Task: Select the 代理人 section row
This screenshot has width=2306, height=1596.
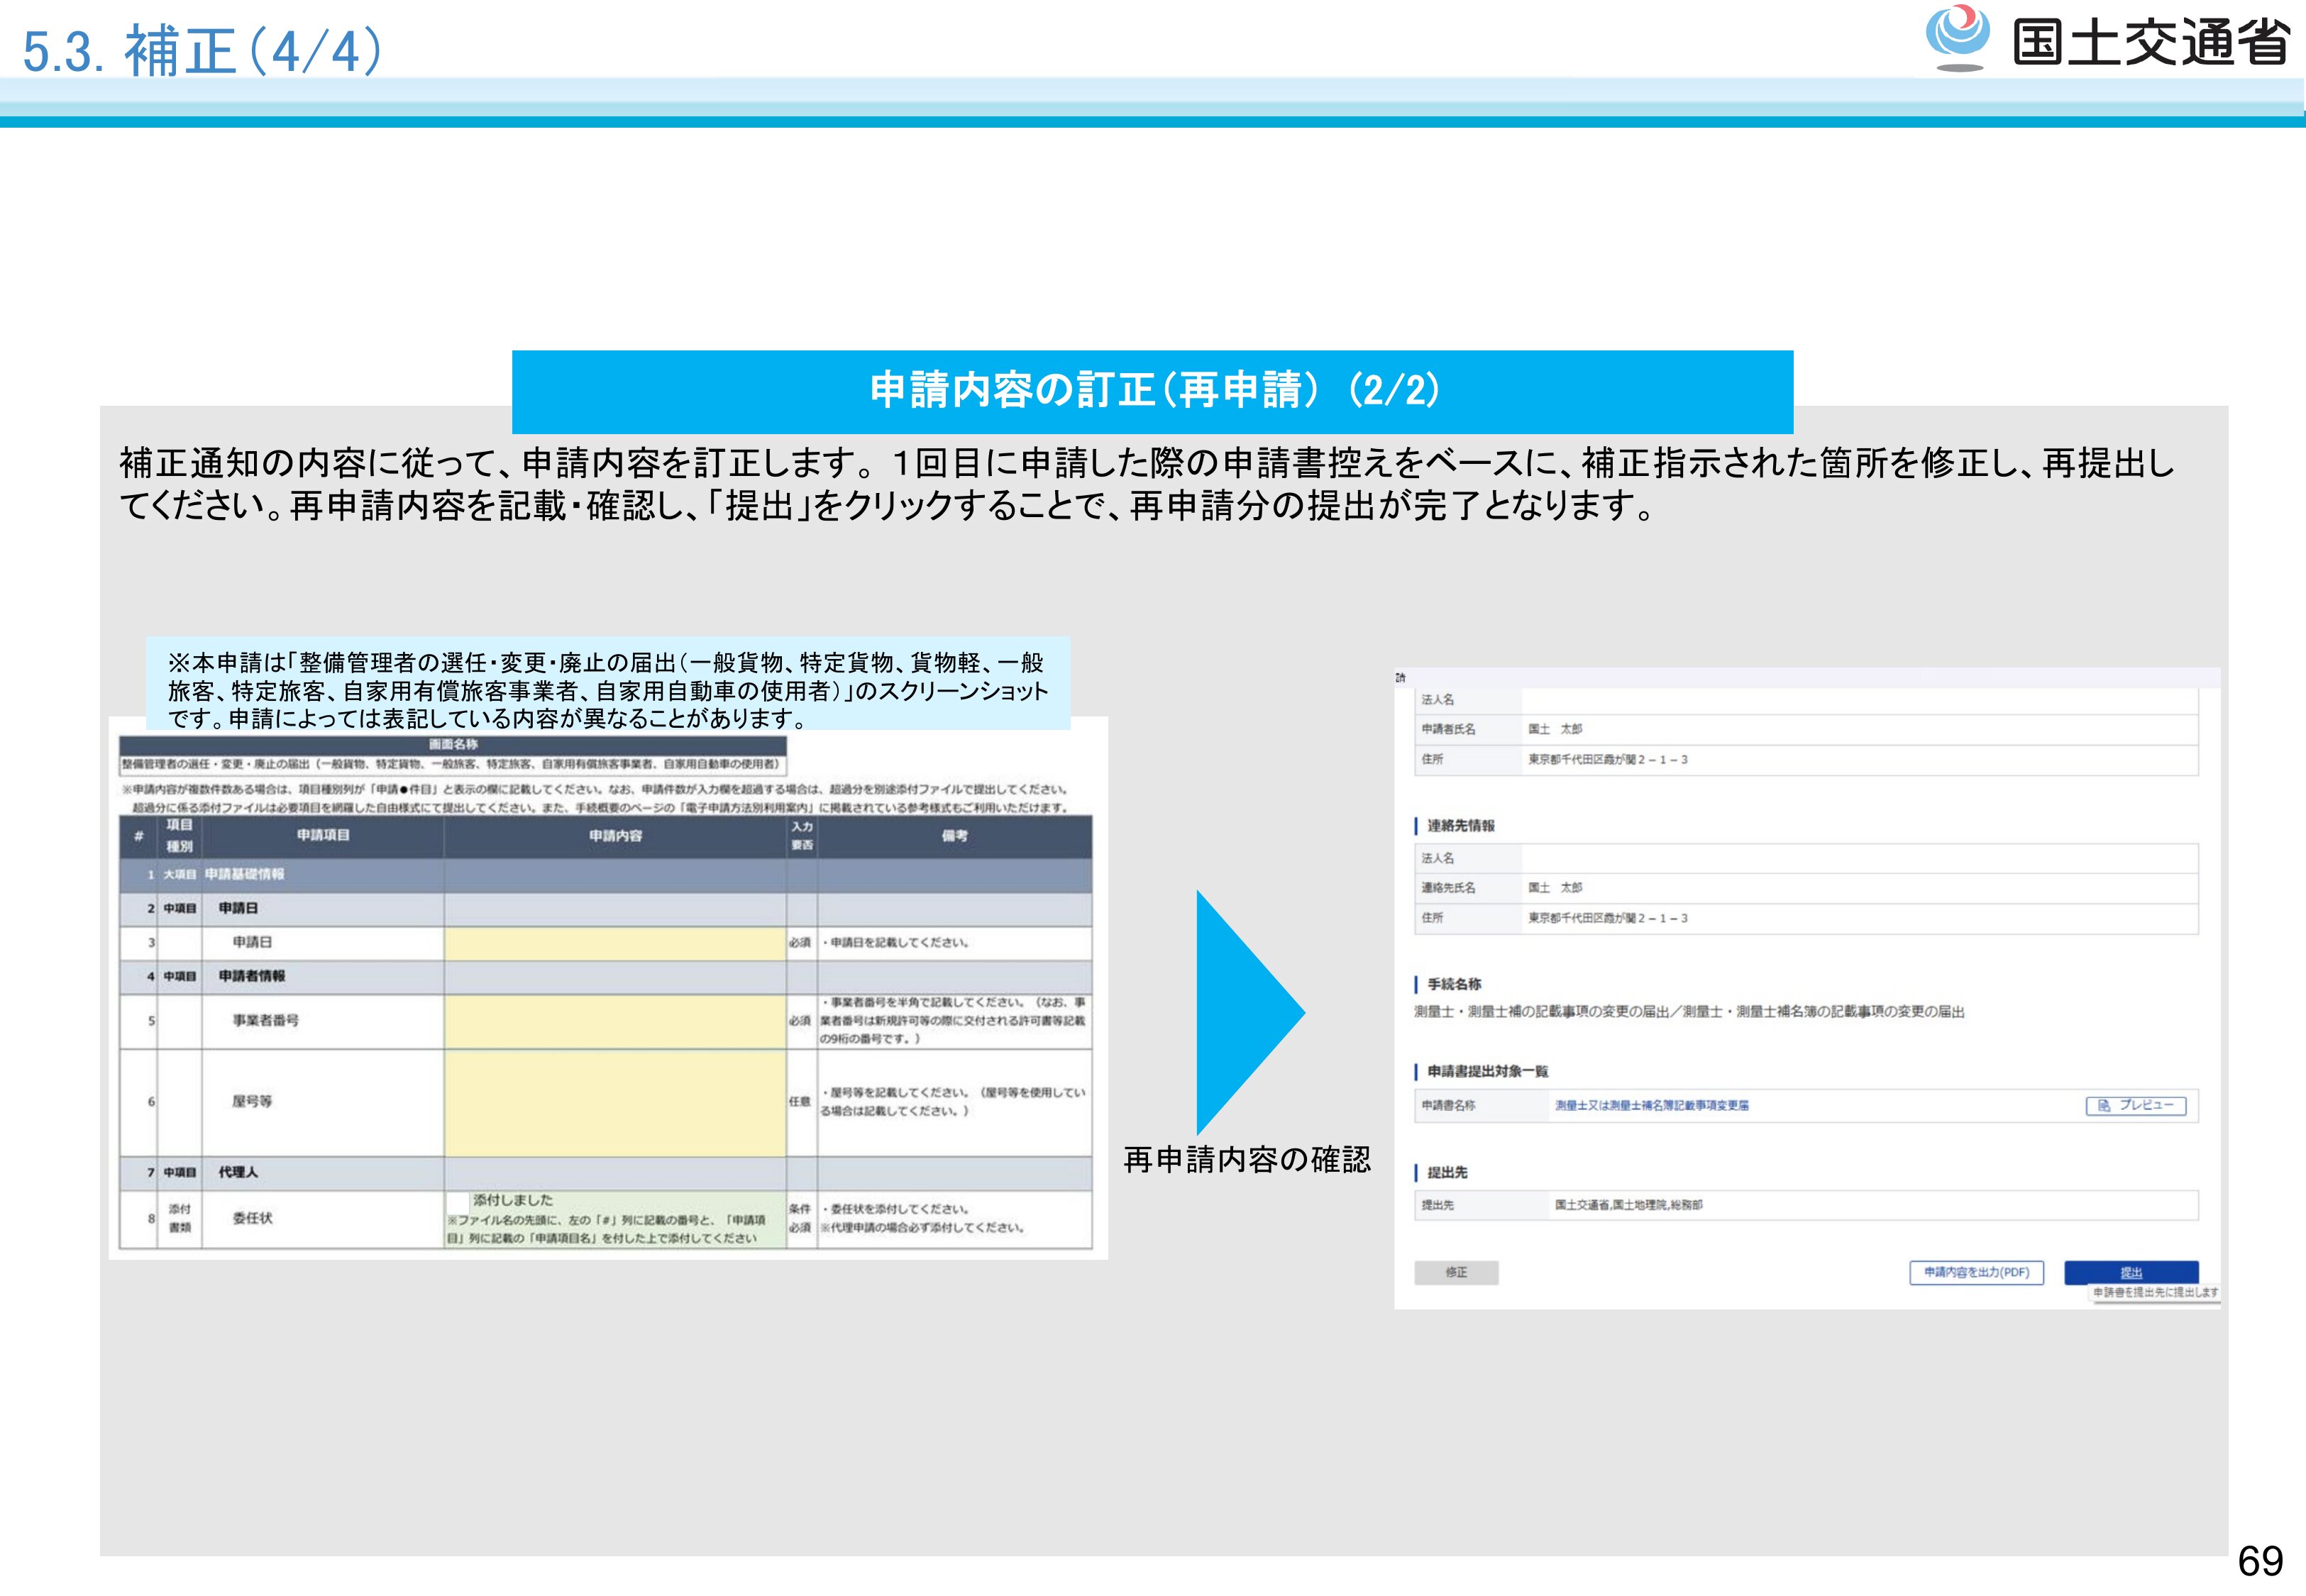Action: point(238,1172)
